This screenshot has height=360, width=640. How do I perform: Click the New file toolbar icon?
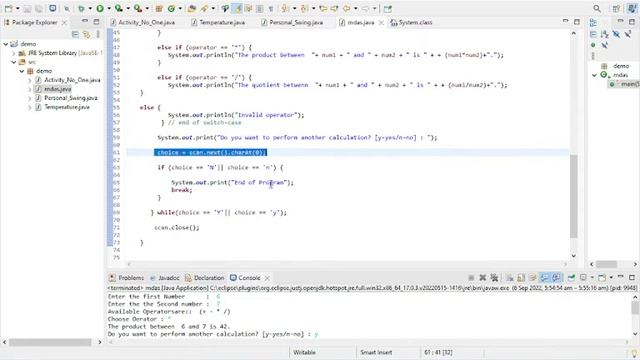[9, 8]
